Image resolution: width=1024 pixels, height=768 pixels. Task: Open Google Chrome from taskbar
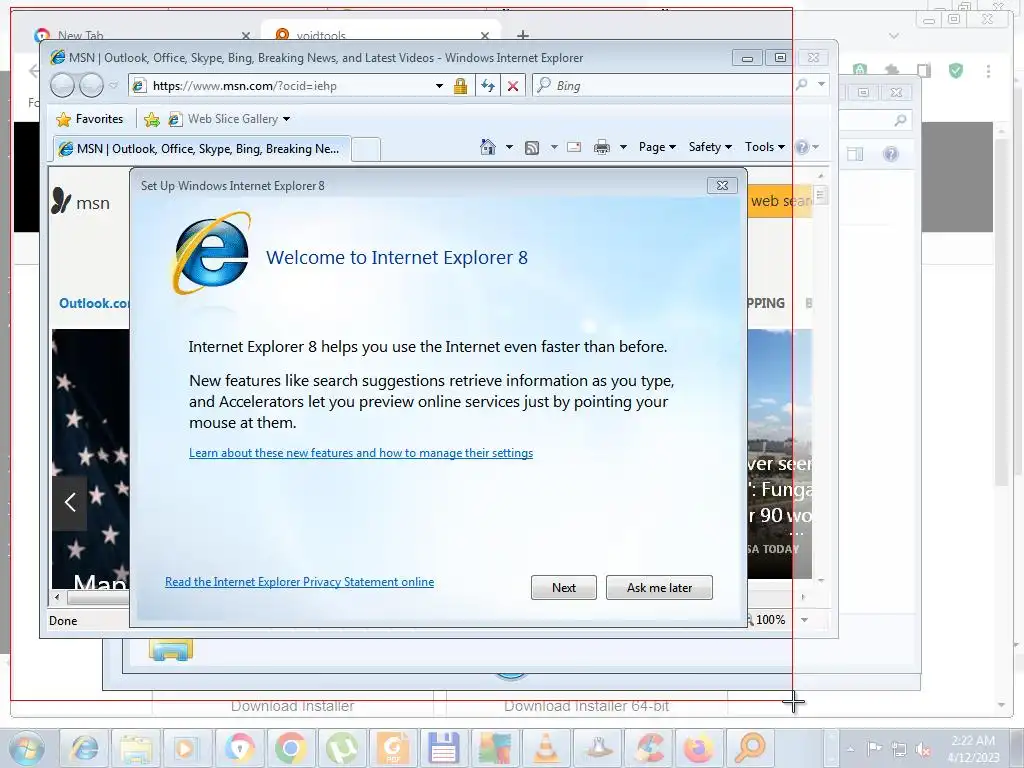290,748
